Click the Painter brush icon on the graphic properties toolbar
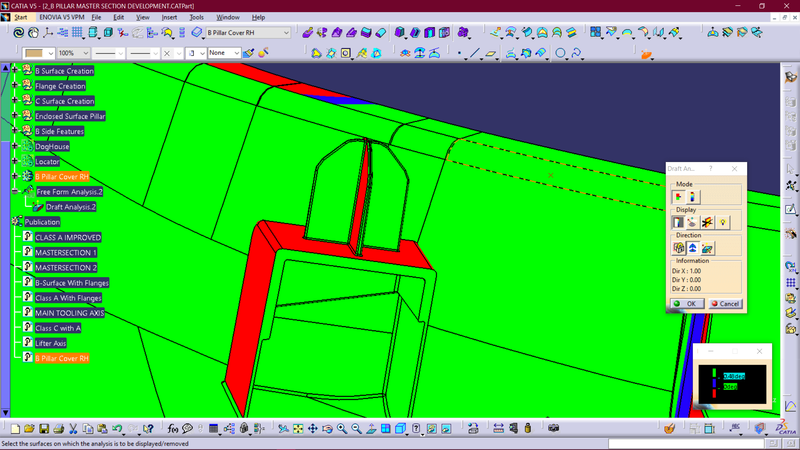This screenshot has height=450, width=800. pyautogui.click(x=248, y=53)
